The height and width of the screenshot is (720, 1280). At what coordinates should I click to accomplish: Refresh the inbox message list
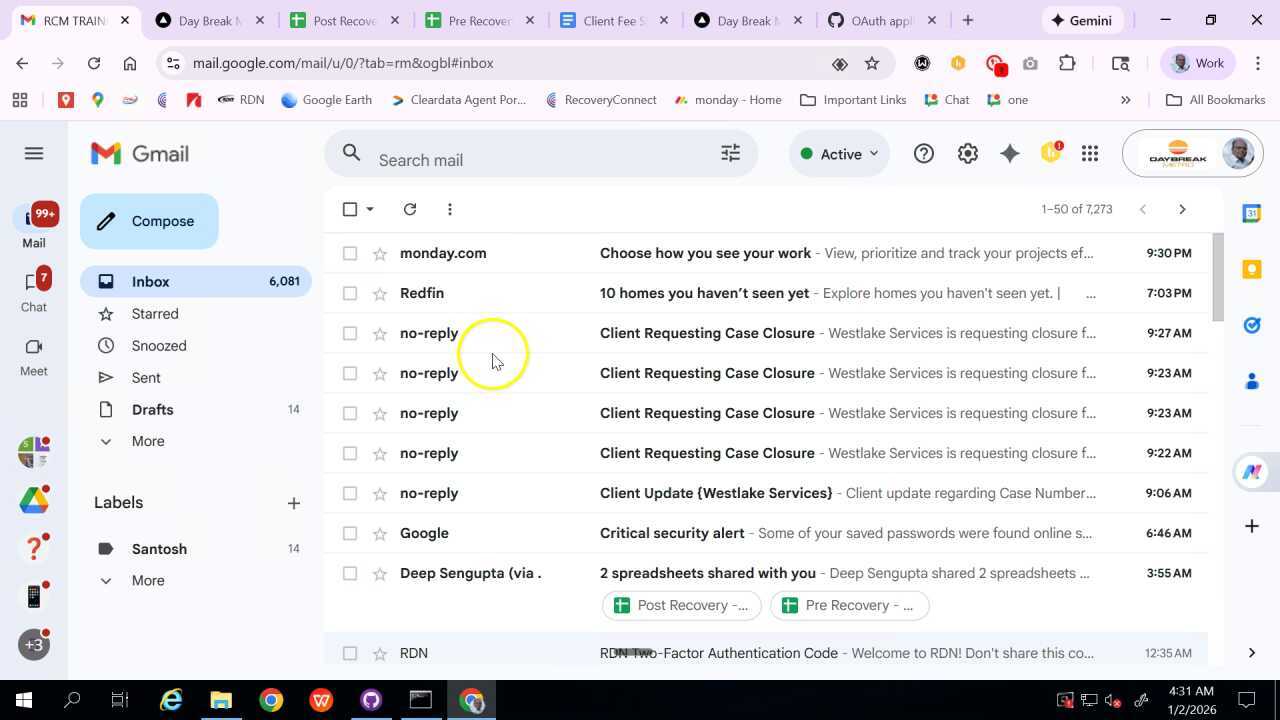click(410, 209)
